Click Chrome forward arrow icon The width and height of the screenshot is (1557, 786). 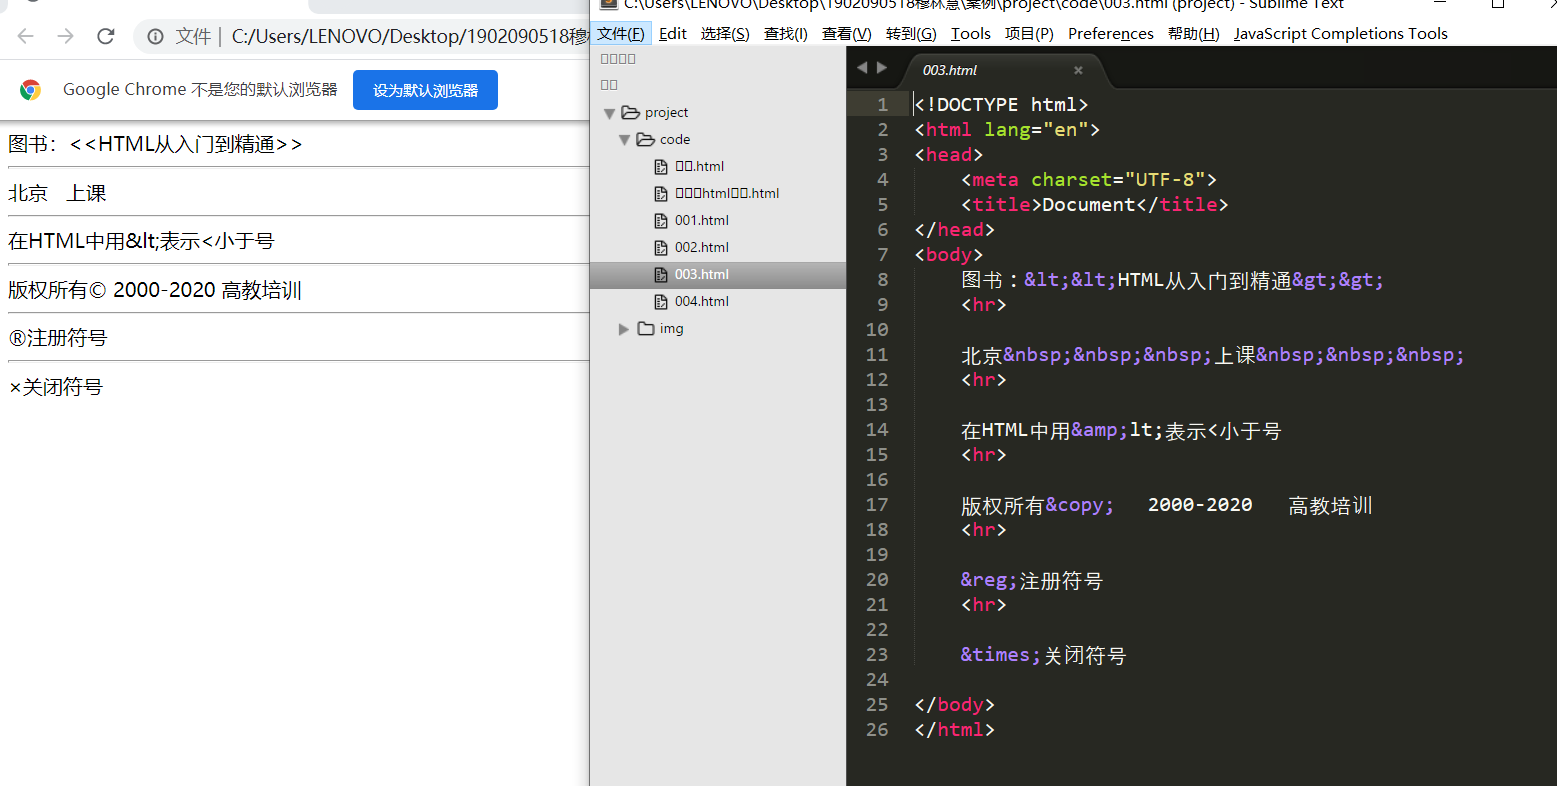pyautogui.click(x=66, y=36)
